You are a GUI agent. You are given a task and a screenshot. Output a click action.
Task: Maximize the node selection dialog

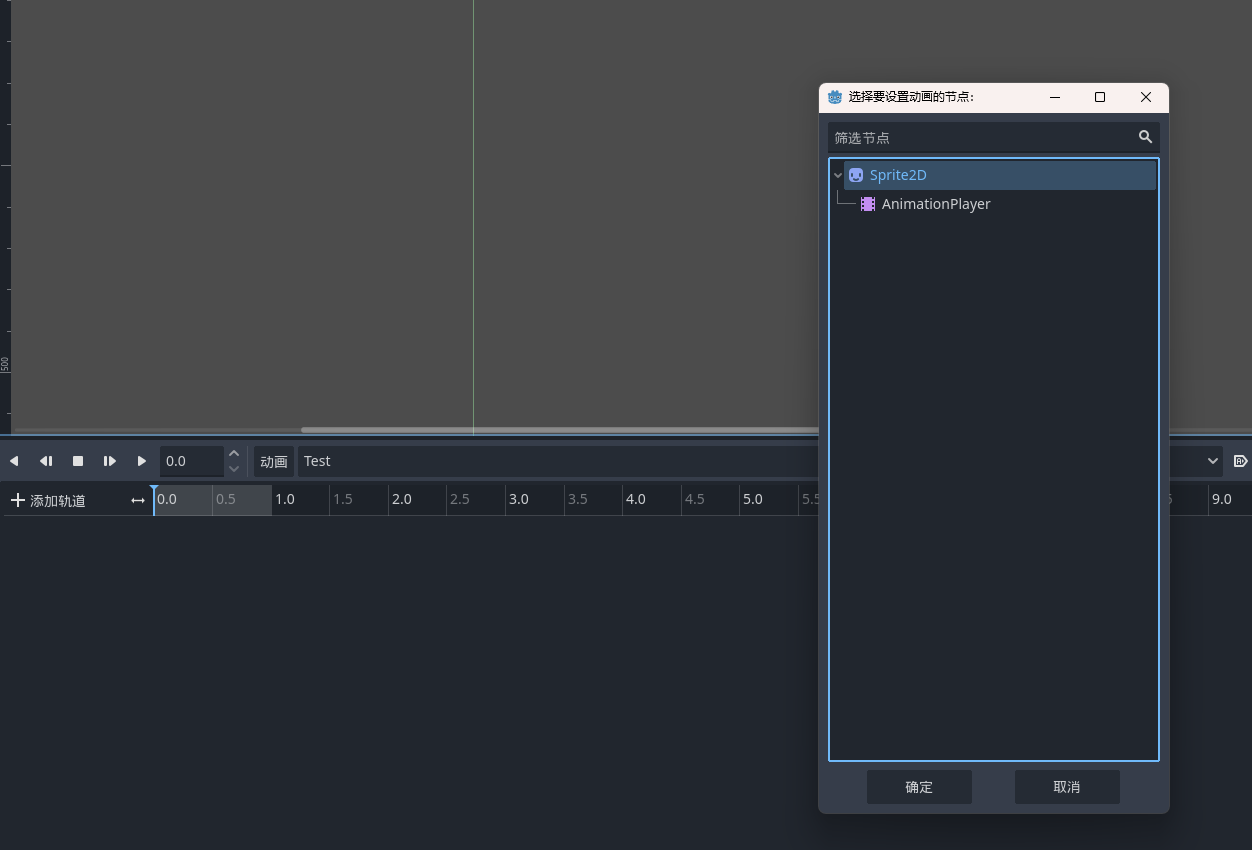[1100, 97]
